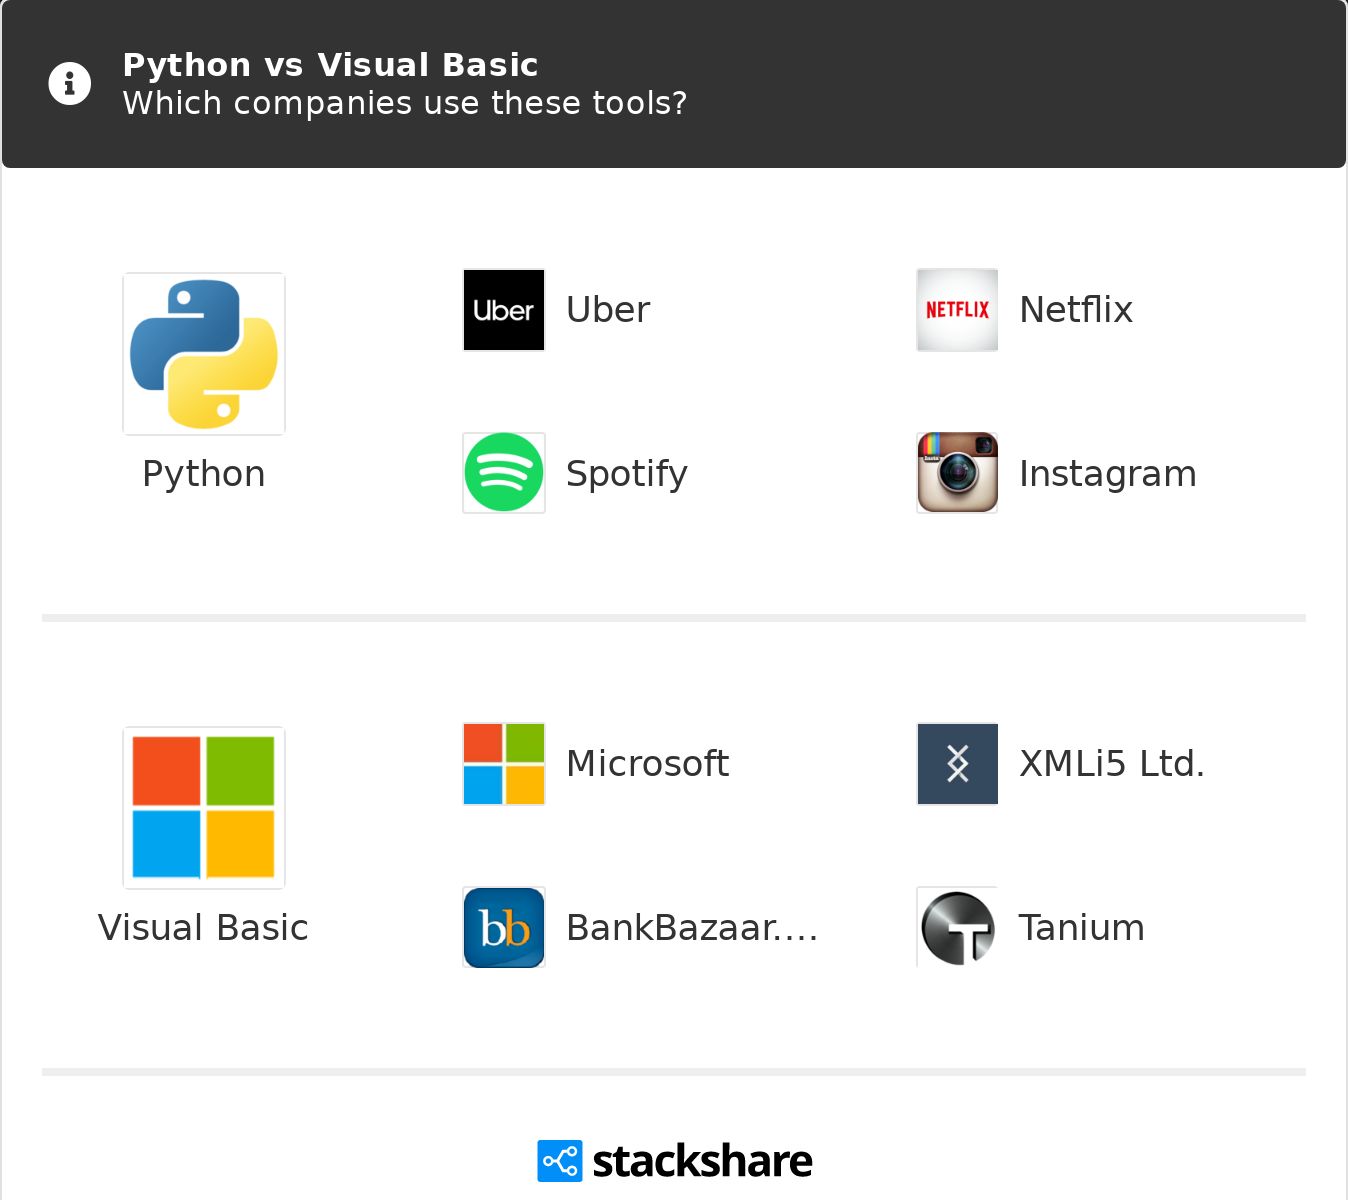The height and width of the screenshot is (1200, 1348).
Task: Click the XMLi5 Ltd. company name
Action: (x=1112, y=763)
